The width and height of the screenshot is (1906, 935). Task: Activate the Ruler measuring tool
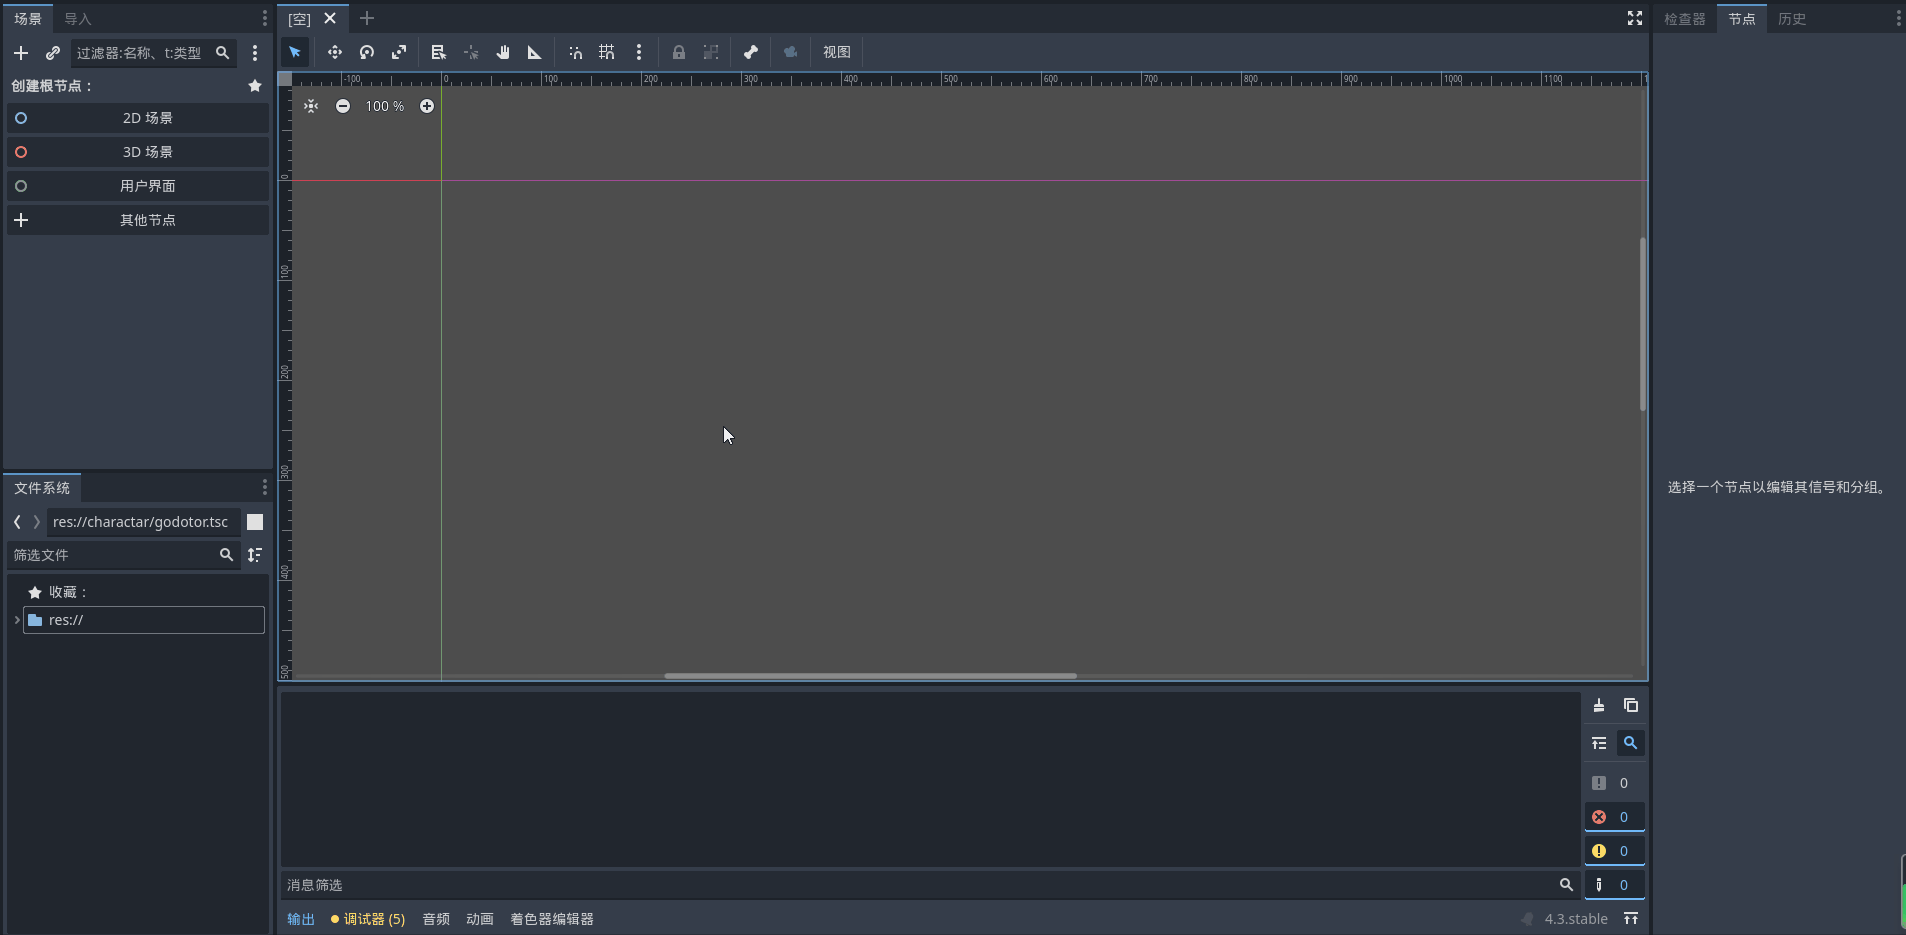534,52
